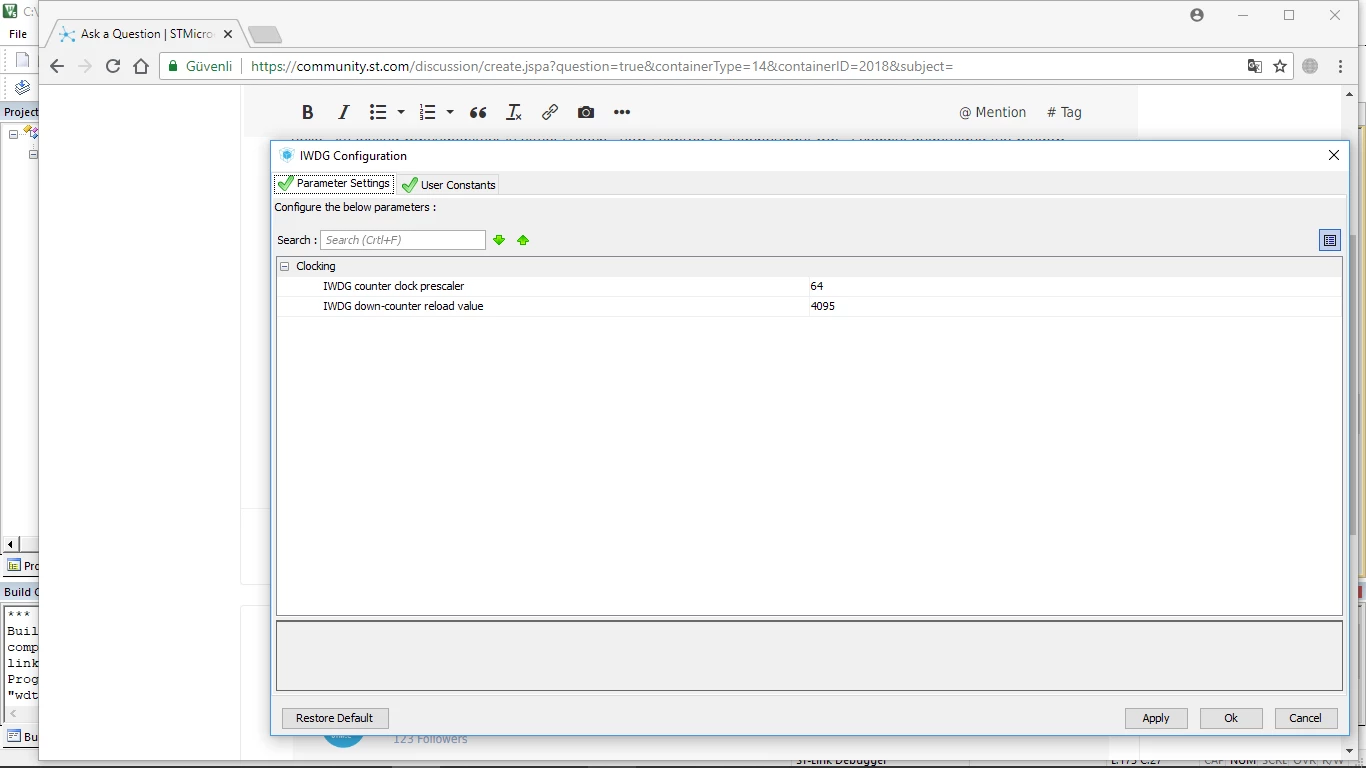
Task: Insert image using camera icon
Action: (x=586, y=112)
